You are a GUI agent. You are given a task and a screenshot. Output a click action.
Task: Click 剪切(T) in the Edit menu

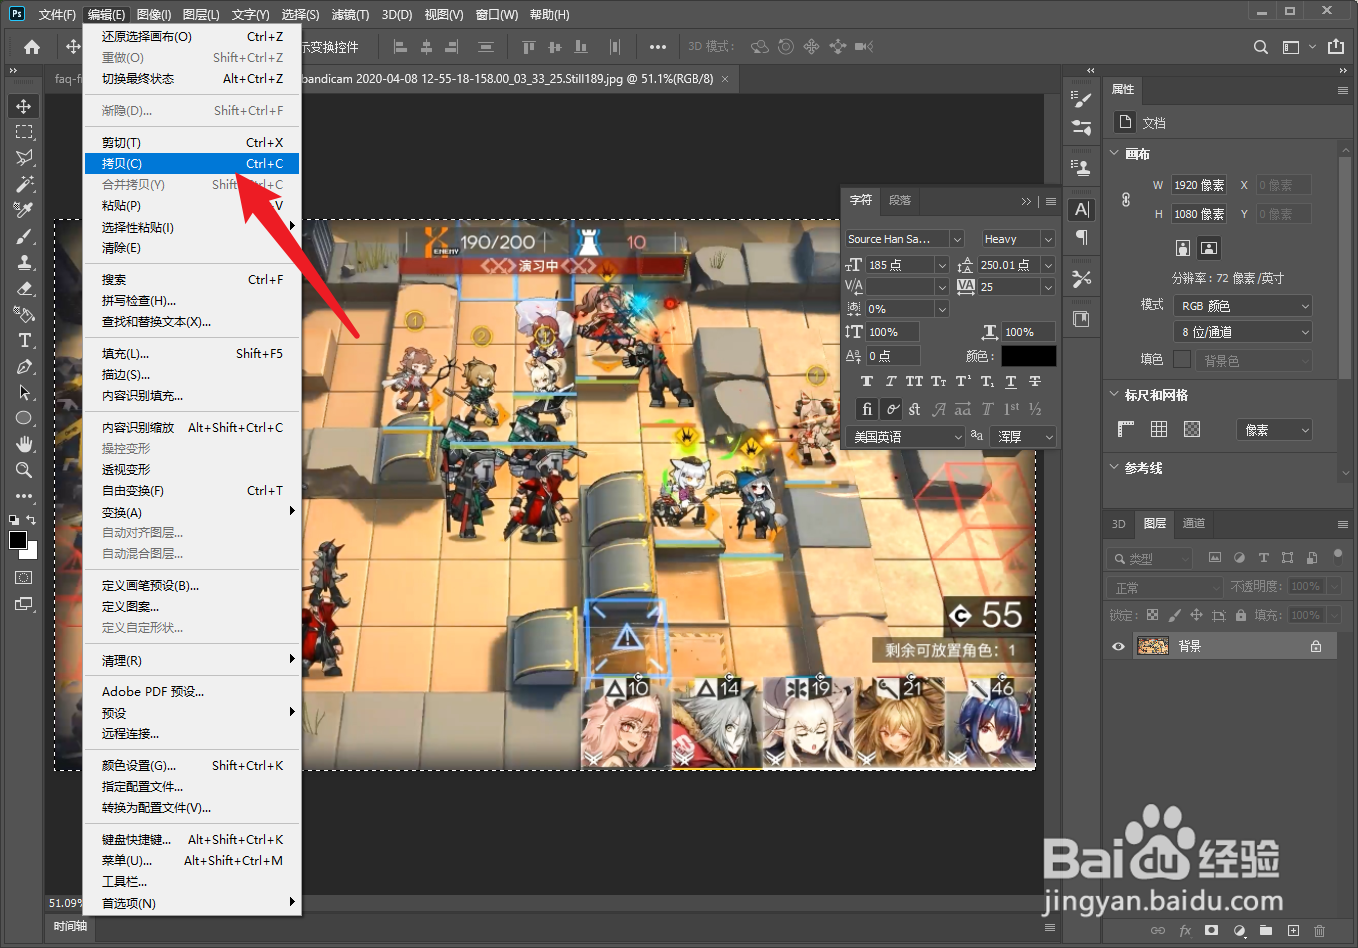tap(192, 143)
